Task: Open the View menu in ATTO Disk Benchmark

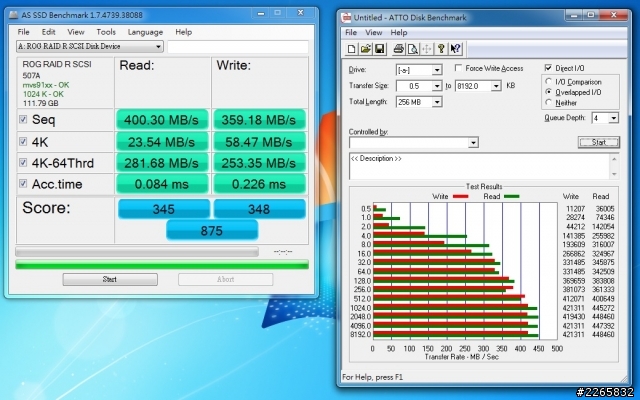Action: pyautogui.click(x=373, y=33)
